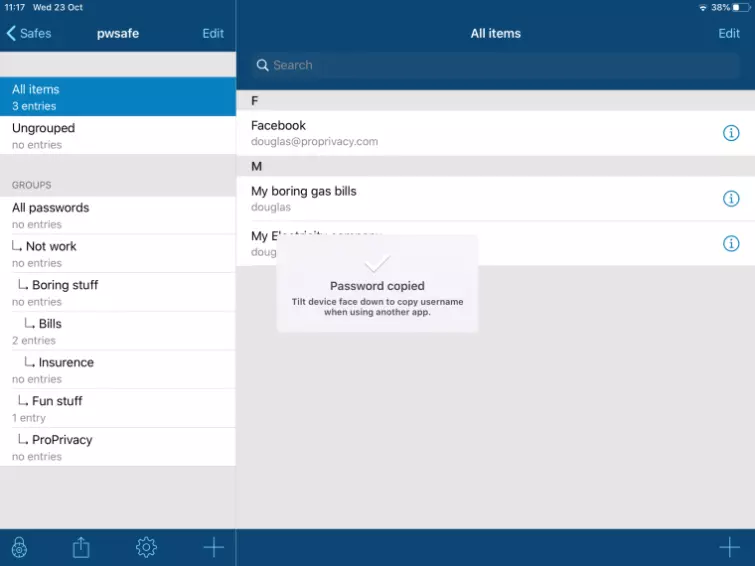
Task: Show info for Facebook entry
Action: point(730,133)
